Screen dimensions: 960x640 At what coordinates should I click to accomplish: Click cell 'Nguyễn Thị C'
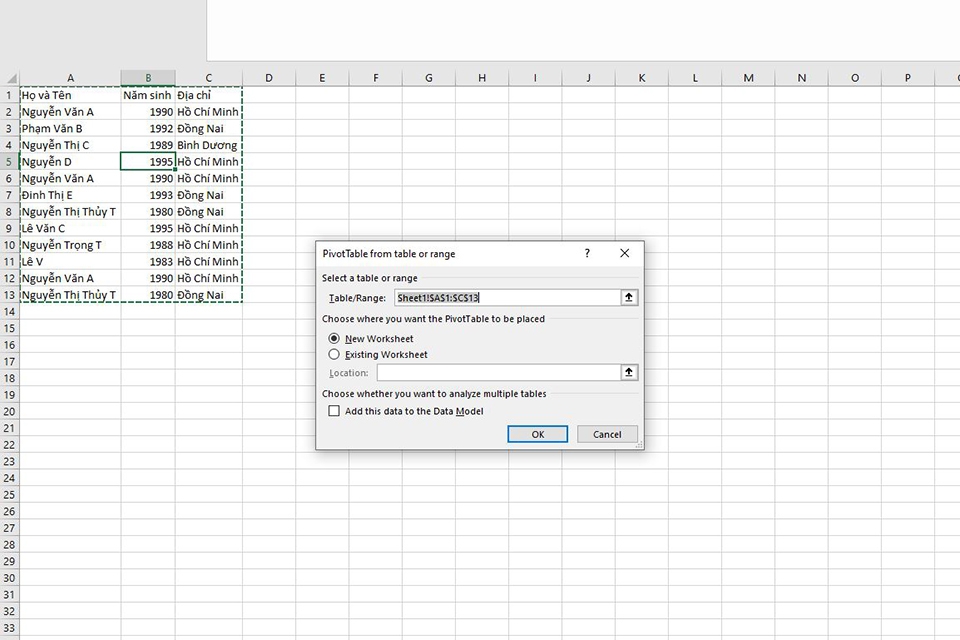pos(70,145)
